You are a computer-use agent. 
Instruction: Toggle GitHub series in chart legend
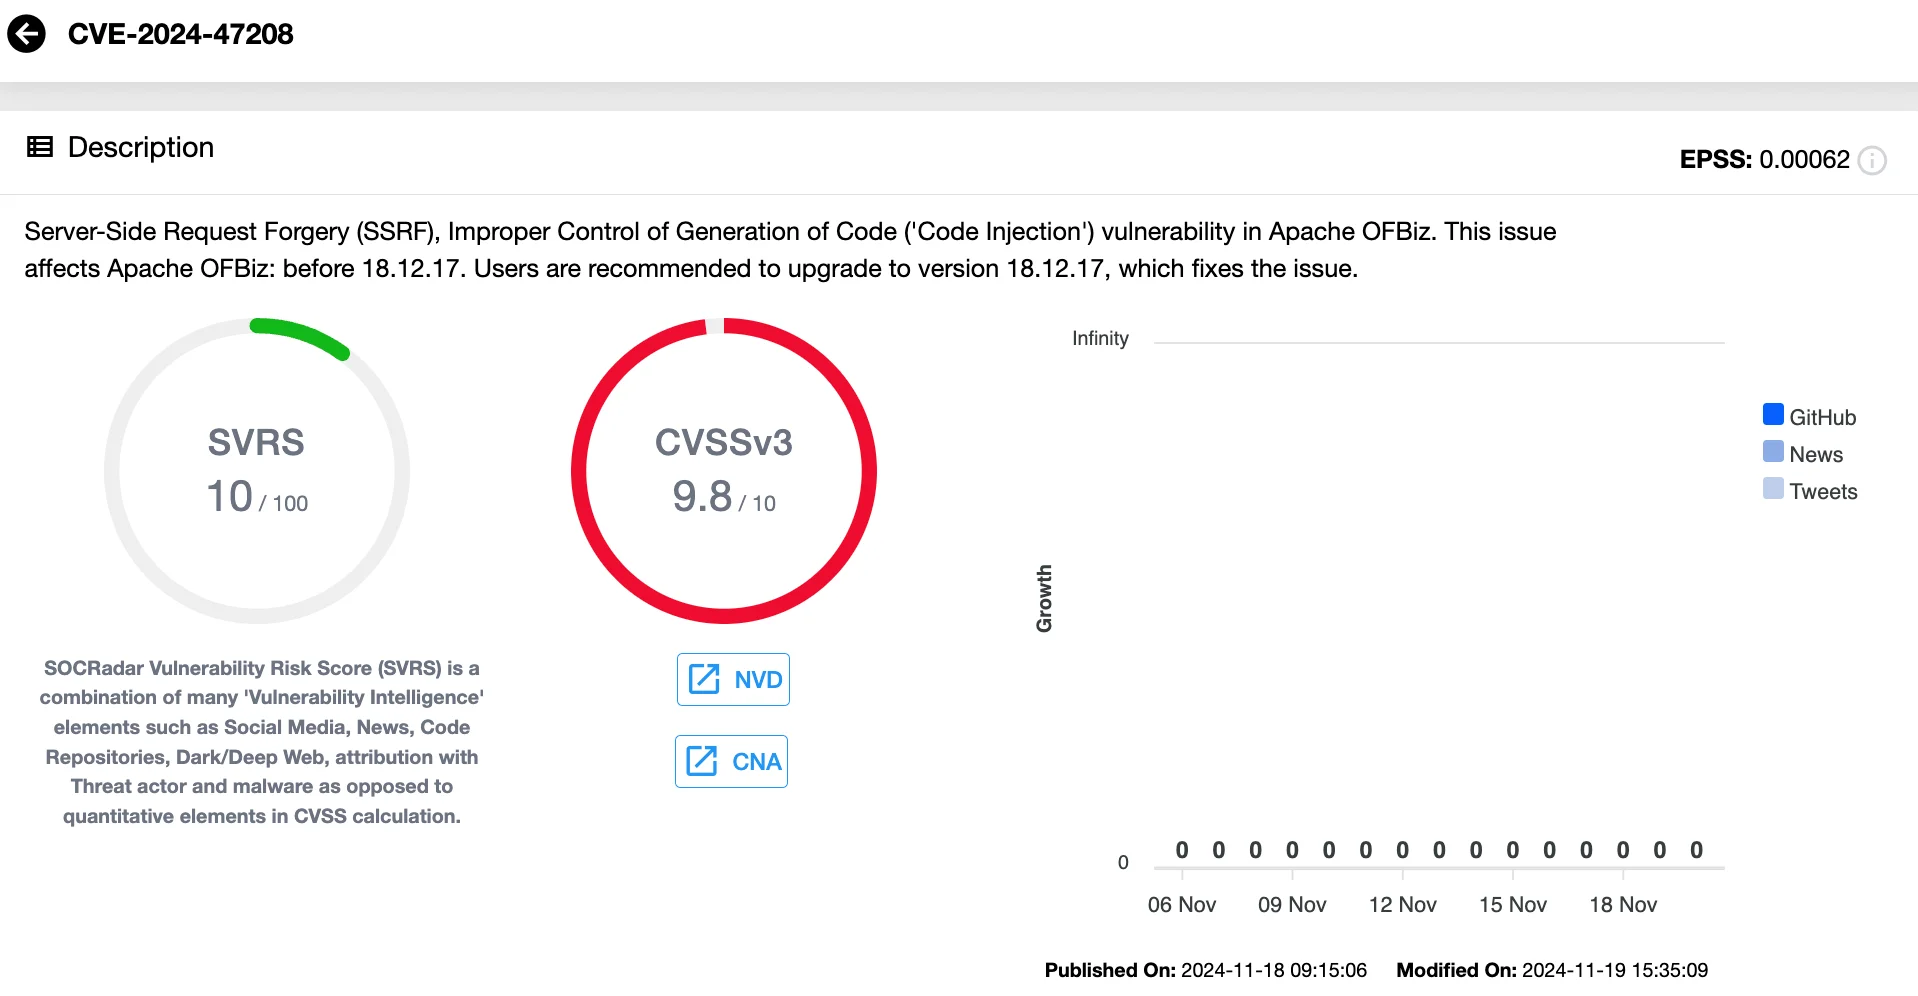[1773, 415]
